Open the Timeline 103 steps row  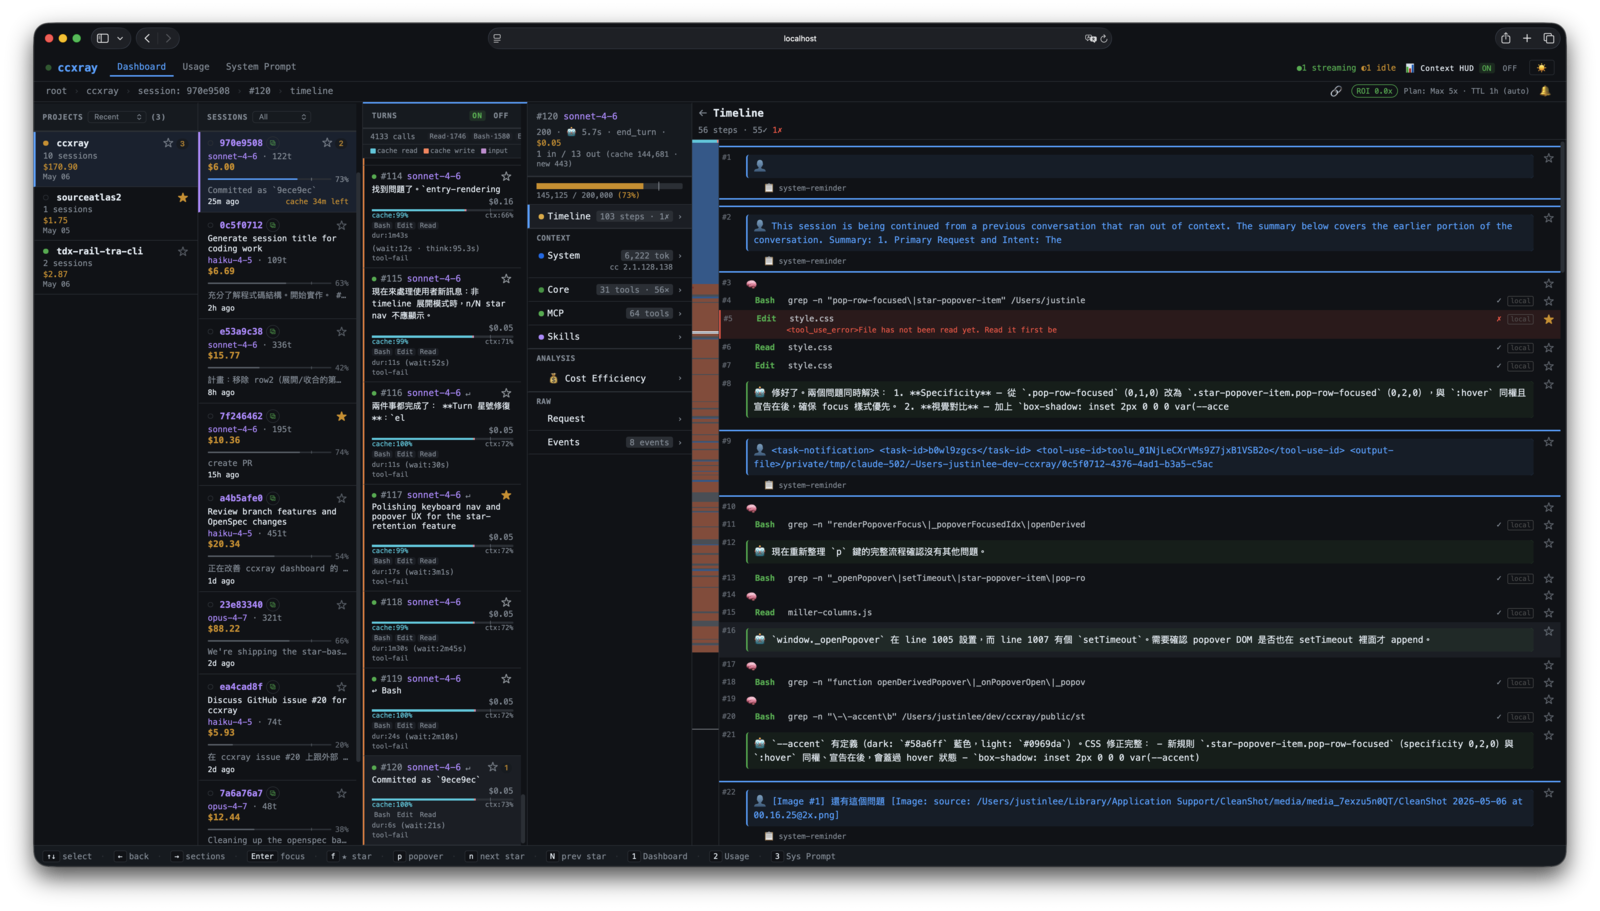coord(610,216)
